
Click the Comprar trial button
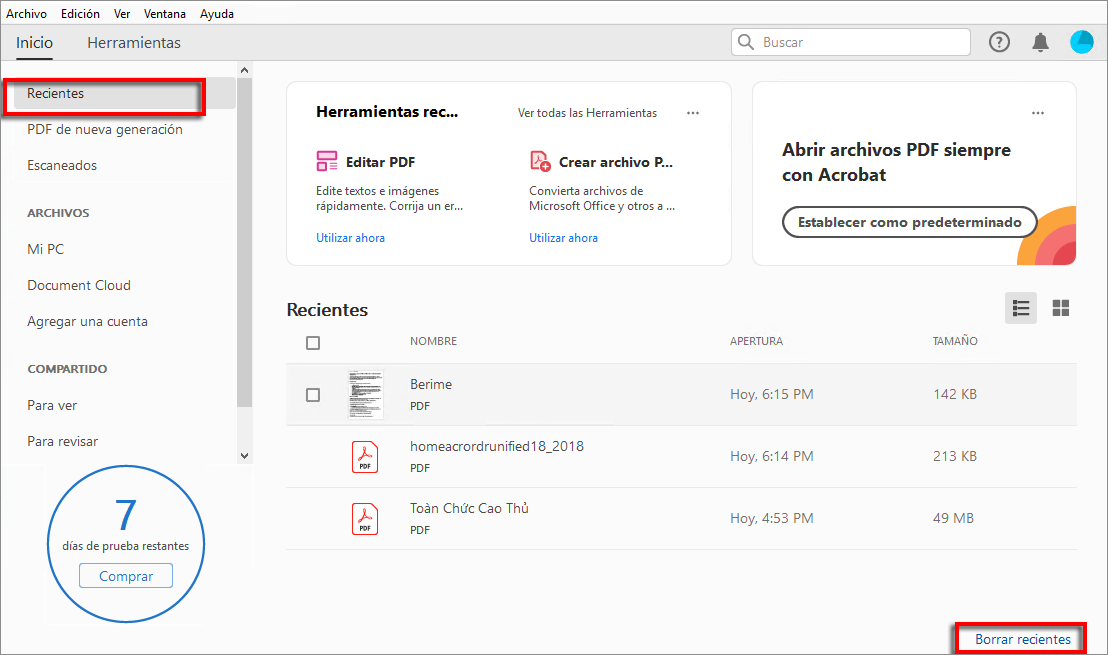[125, 575]
